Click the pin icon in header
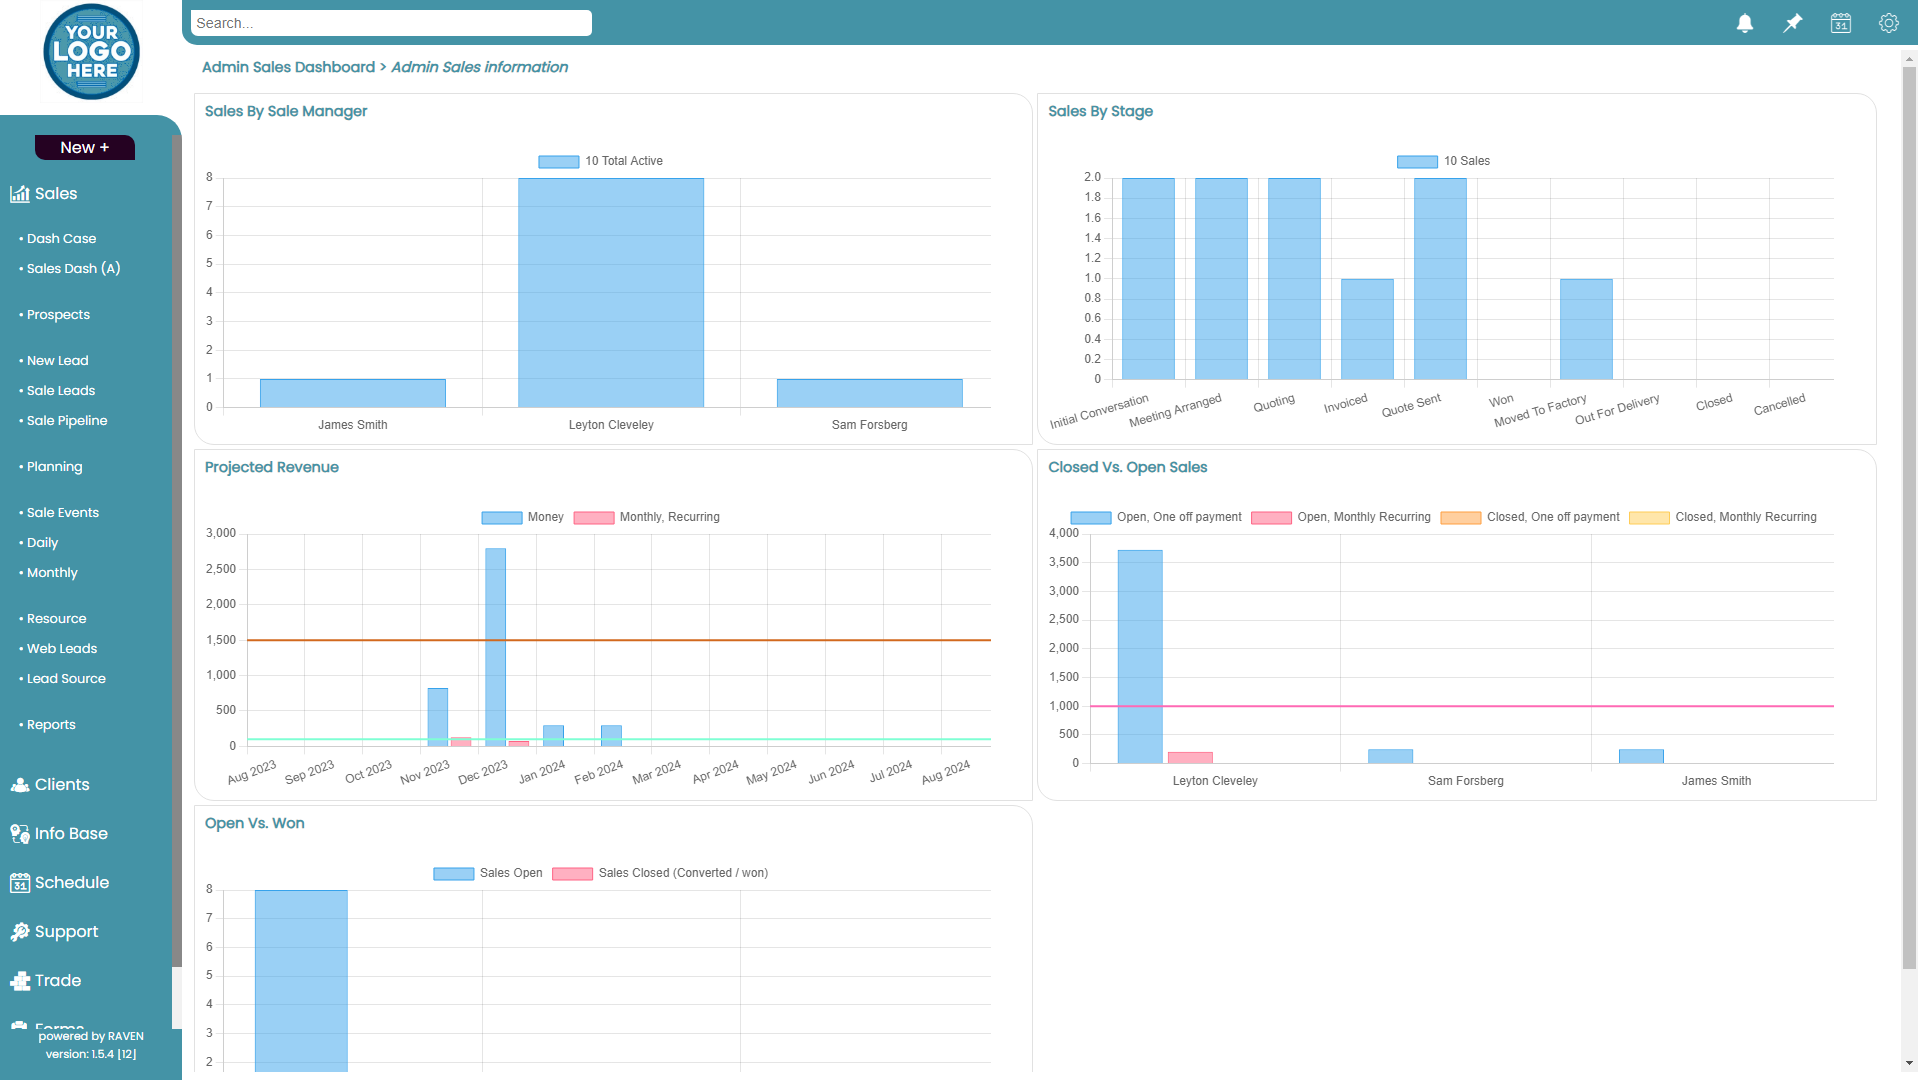Viewport: 1920px width, 1080px height. (1792, 23)
